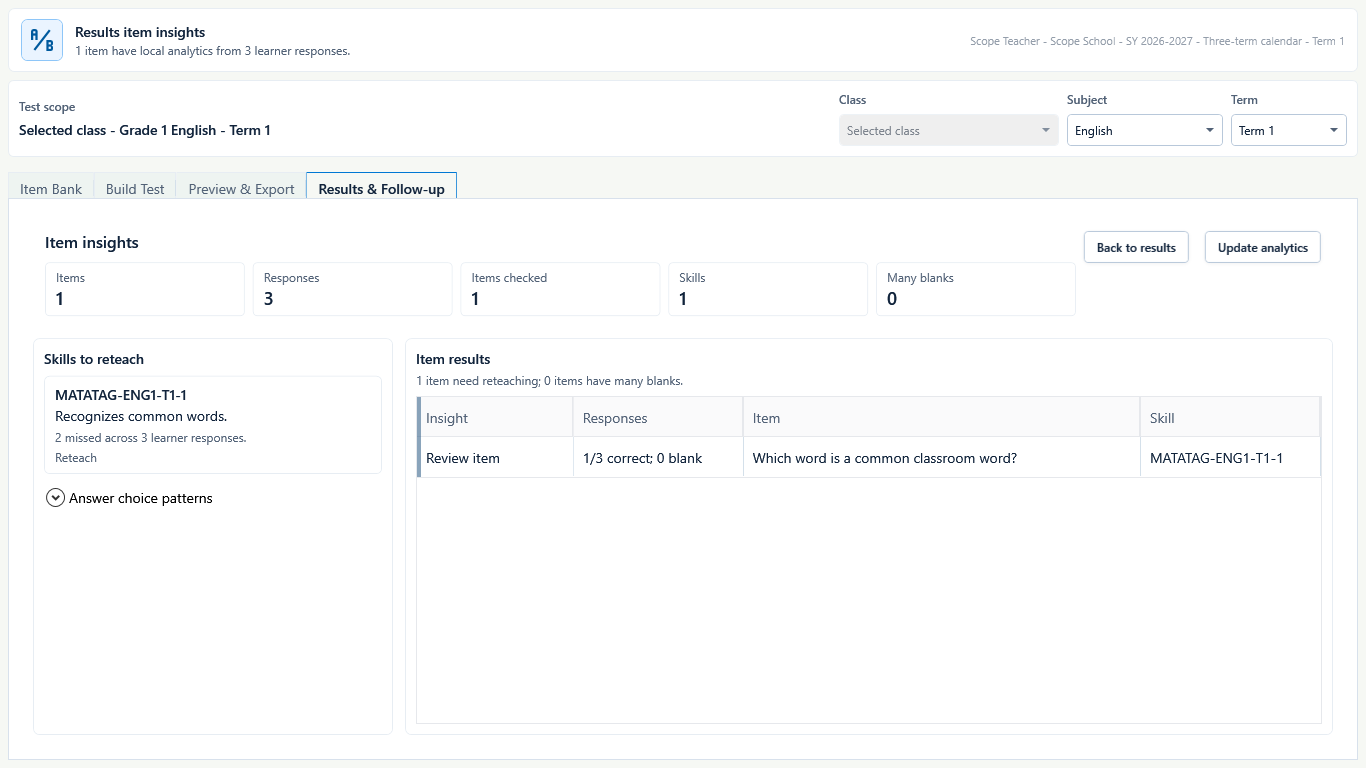The height and width of the screenshot is (768, 1366).
Task: Click the Item column header
Action: 941,418
